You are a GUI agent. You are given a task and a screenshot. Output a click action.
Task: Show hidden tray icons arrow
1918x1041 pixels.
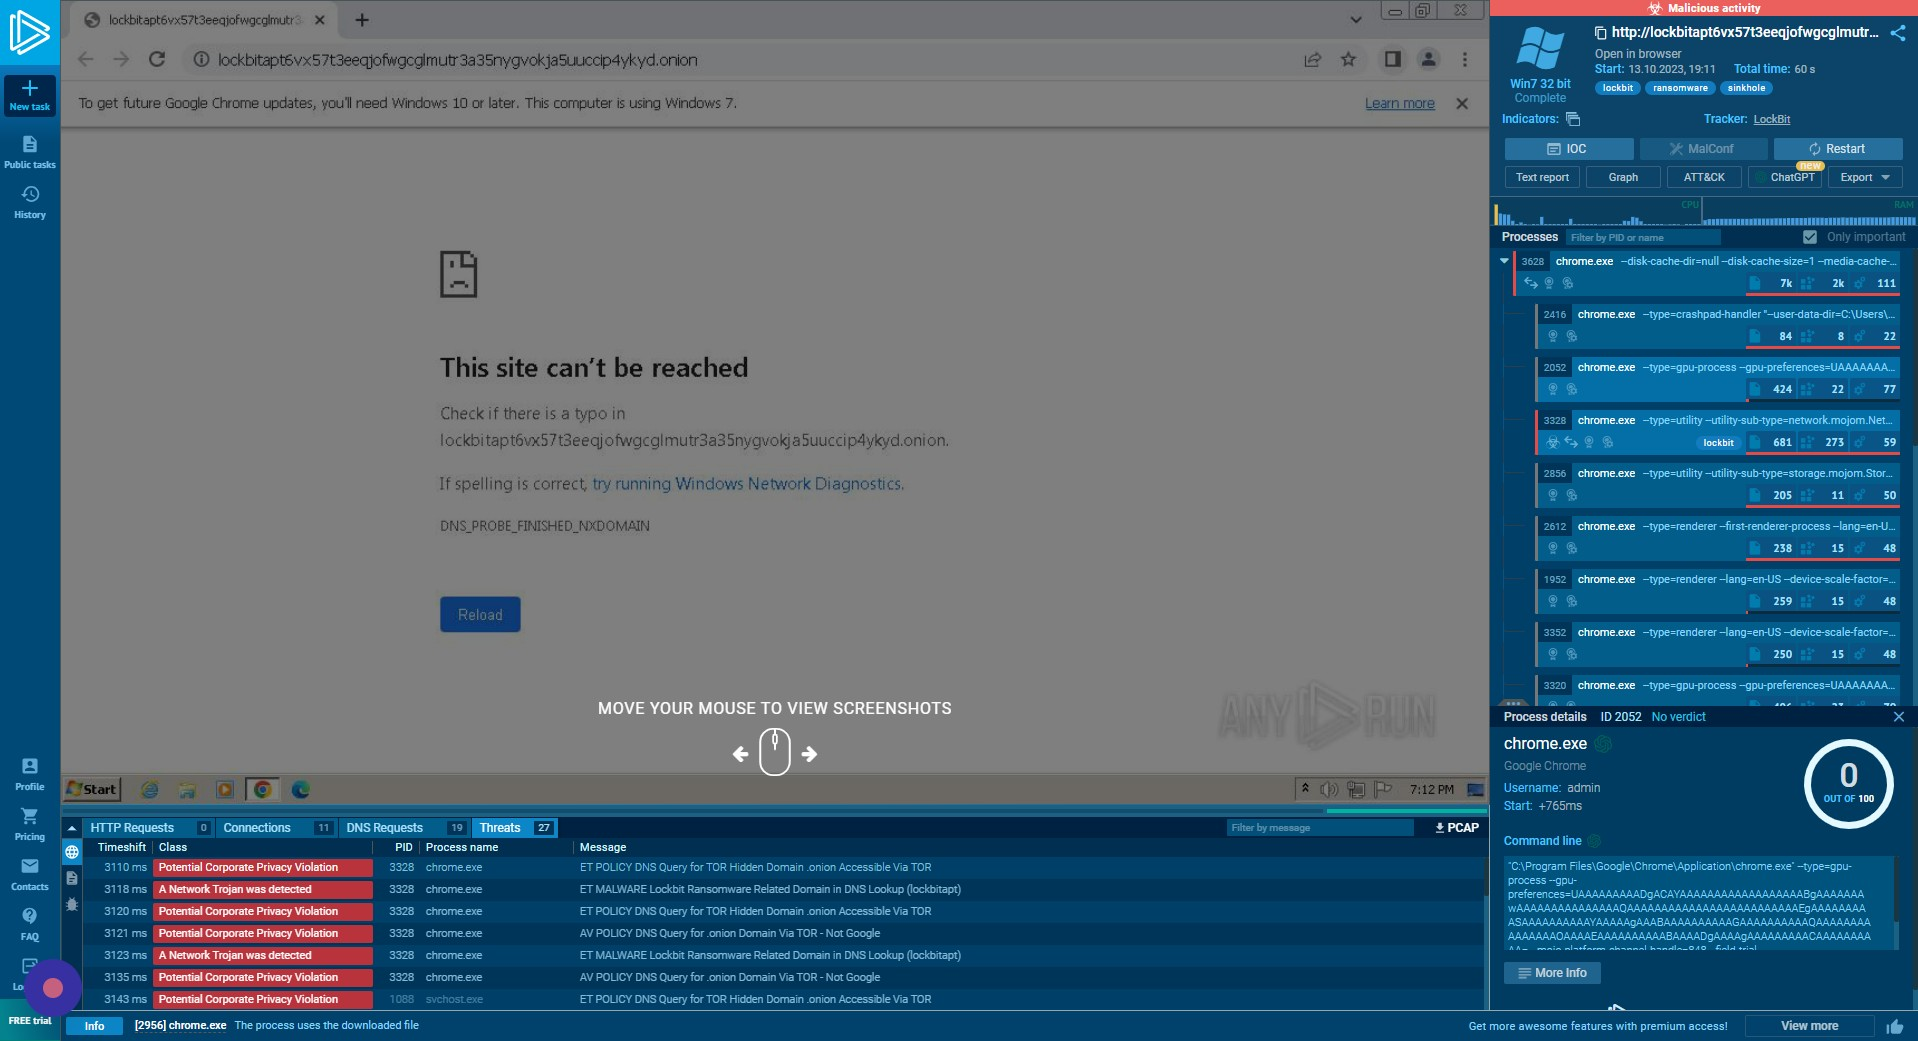pos(1305,789)
